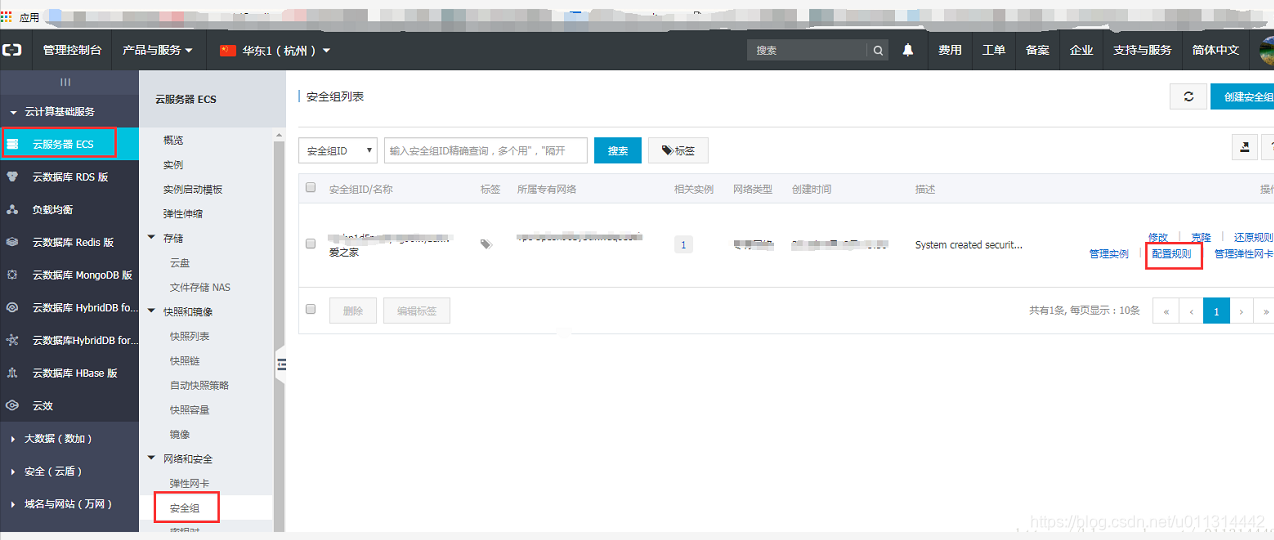Open the user avatar menu
The image size is (1274, 540).
(1266, 49)
